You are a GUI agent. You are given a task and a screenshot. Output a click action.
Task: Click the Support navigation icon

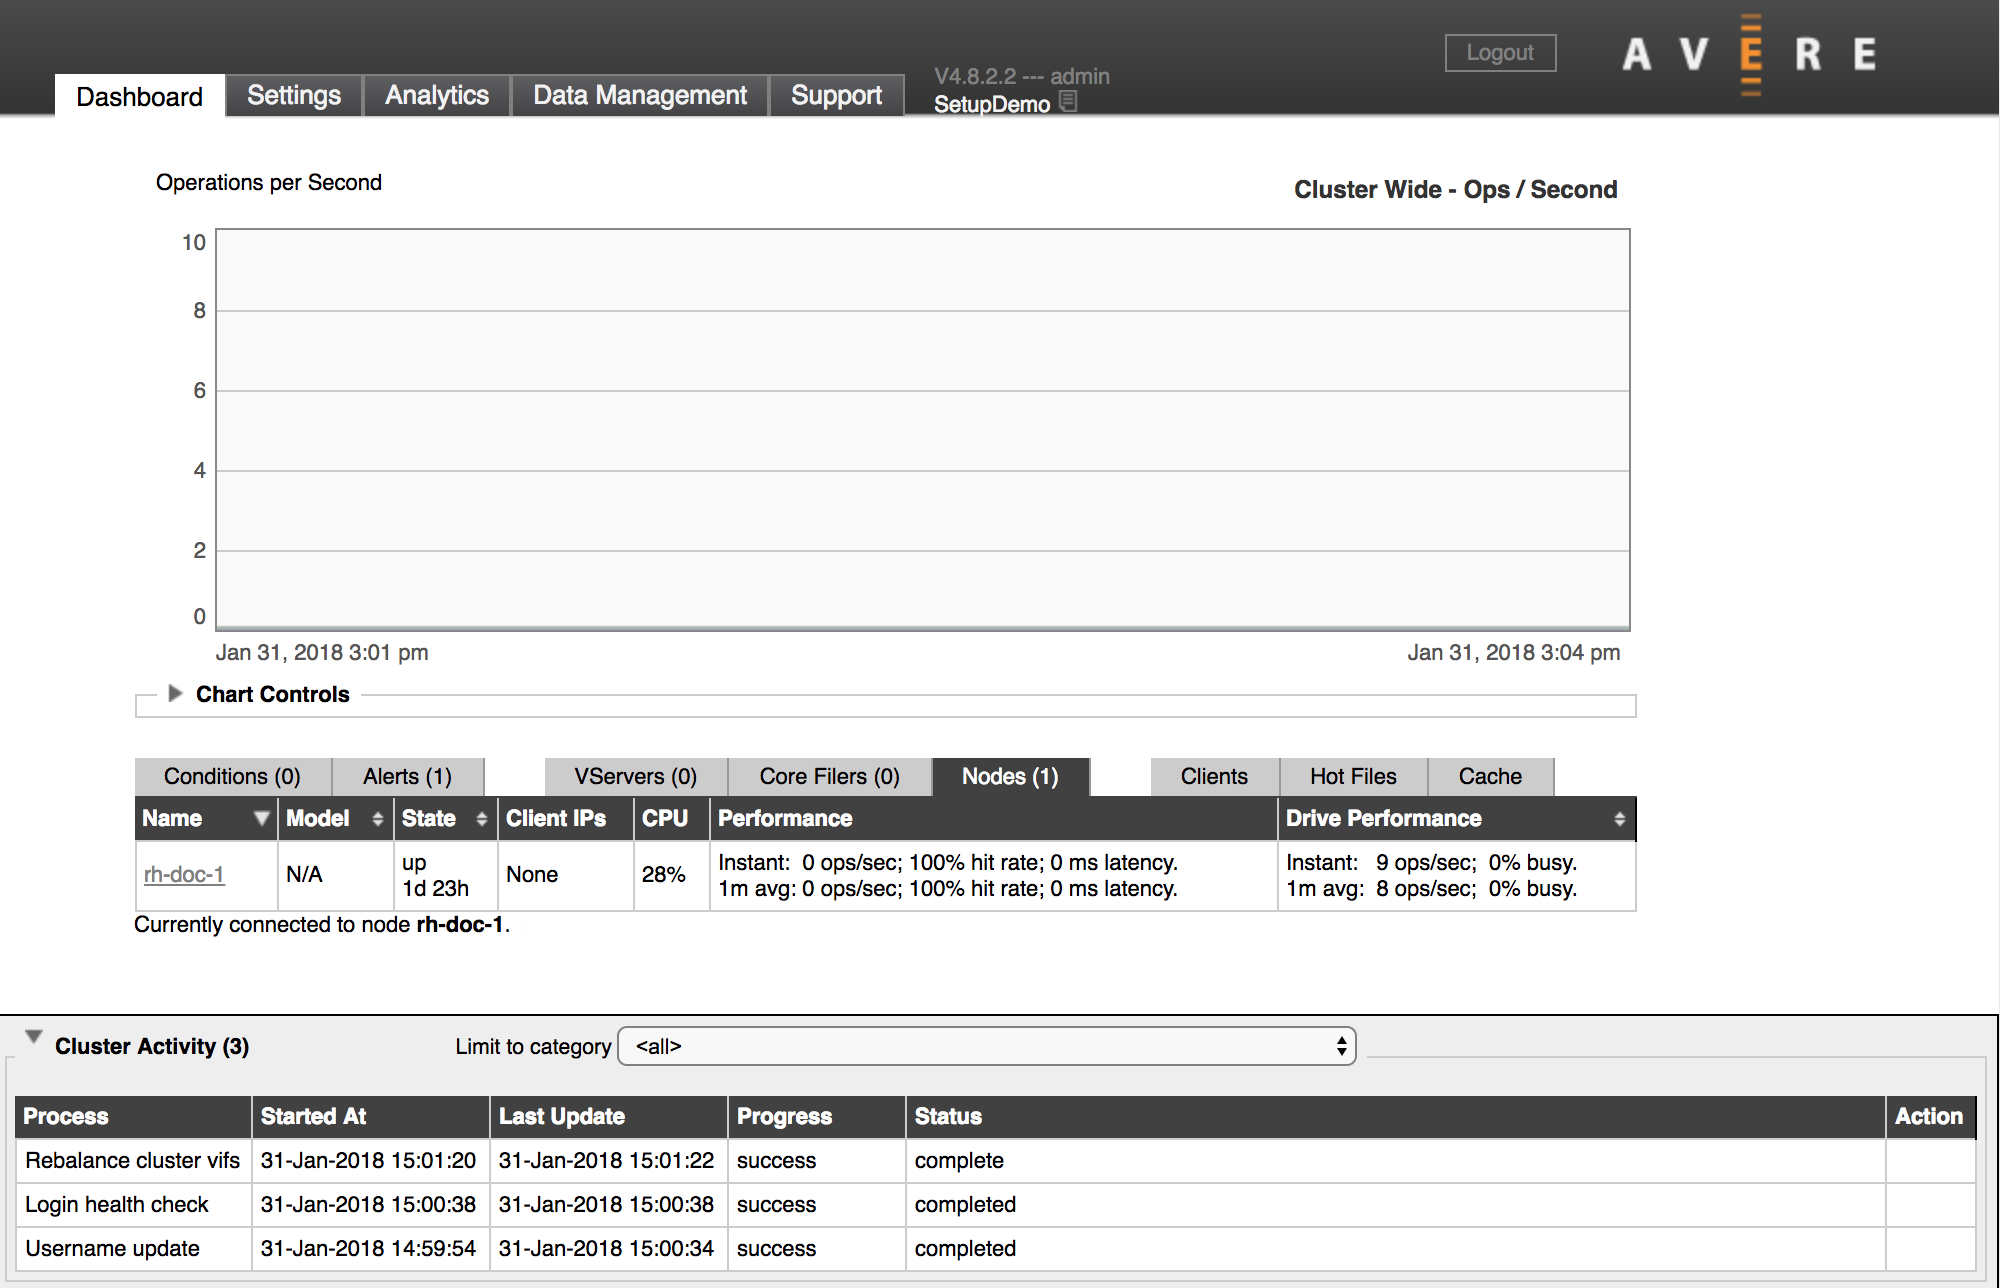pyautogui.click(x=837, y=93)
